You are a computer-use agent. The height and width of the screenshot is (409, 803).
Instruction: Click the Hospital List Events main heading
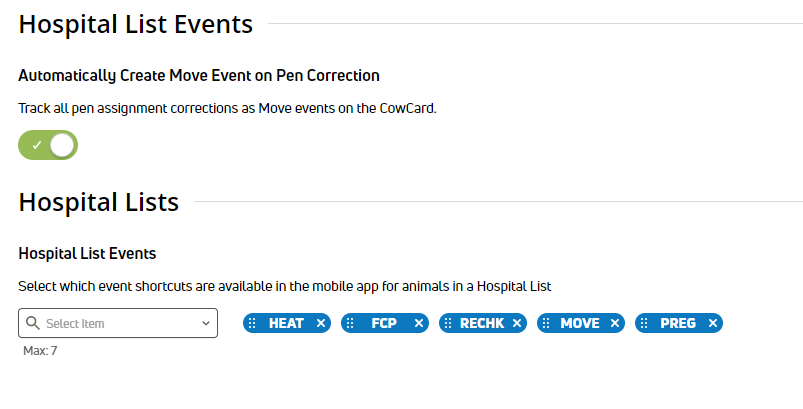tap(136, 24)
